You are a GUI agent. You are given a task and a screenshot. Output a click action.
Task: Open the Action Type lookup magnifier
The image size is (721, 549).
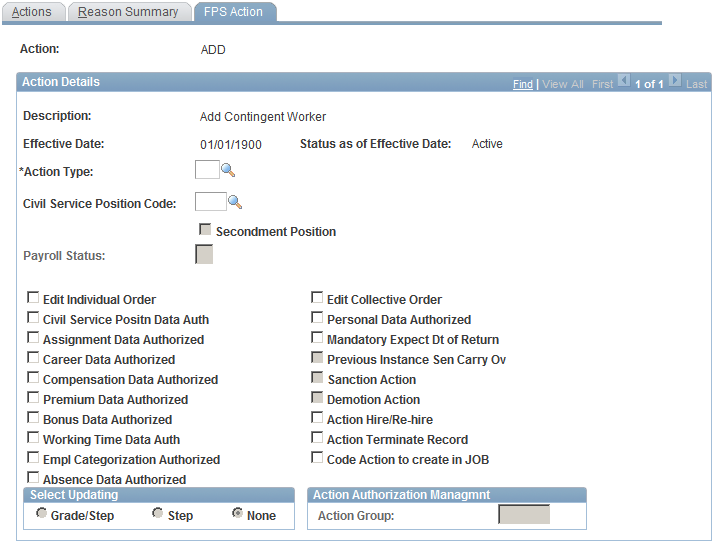228,170
